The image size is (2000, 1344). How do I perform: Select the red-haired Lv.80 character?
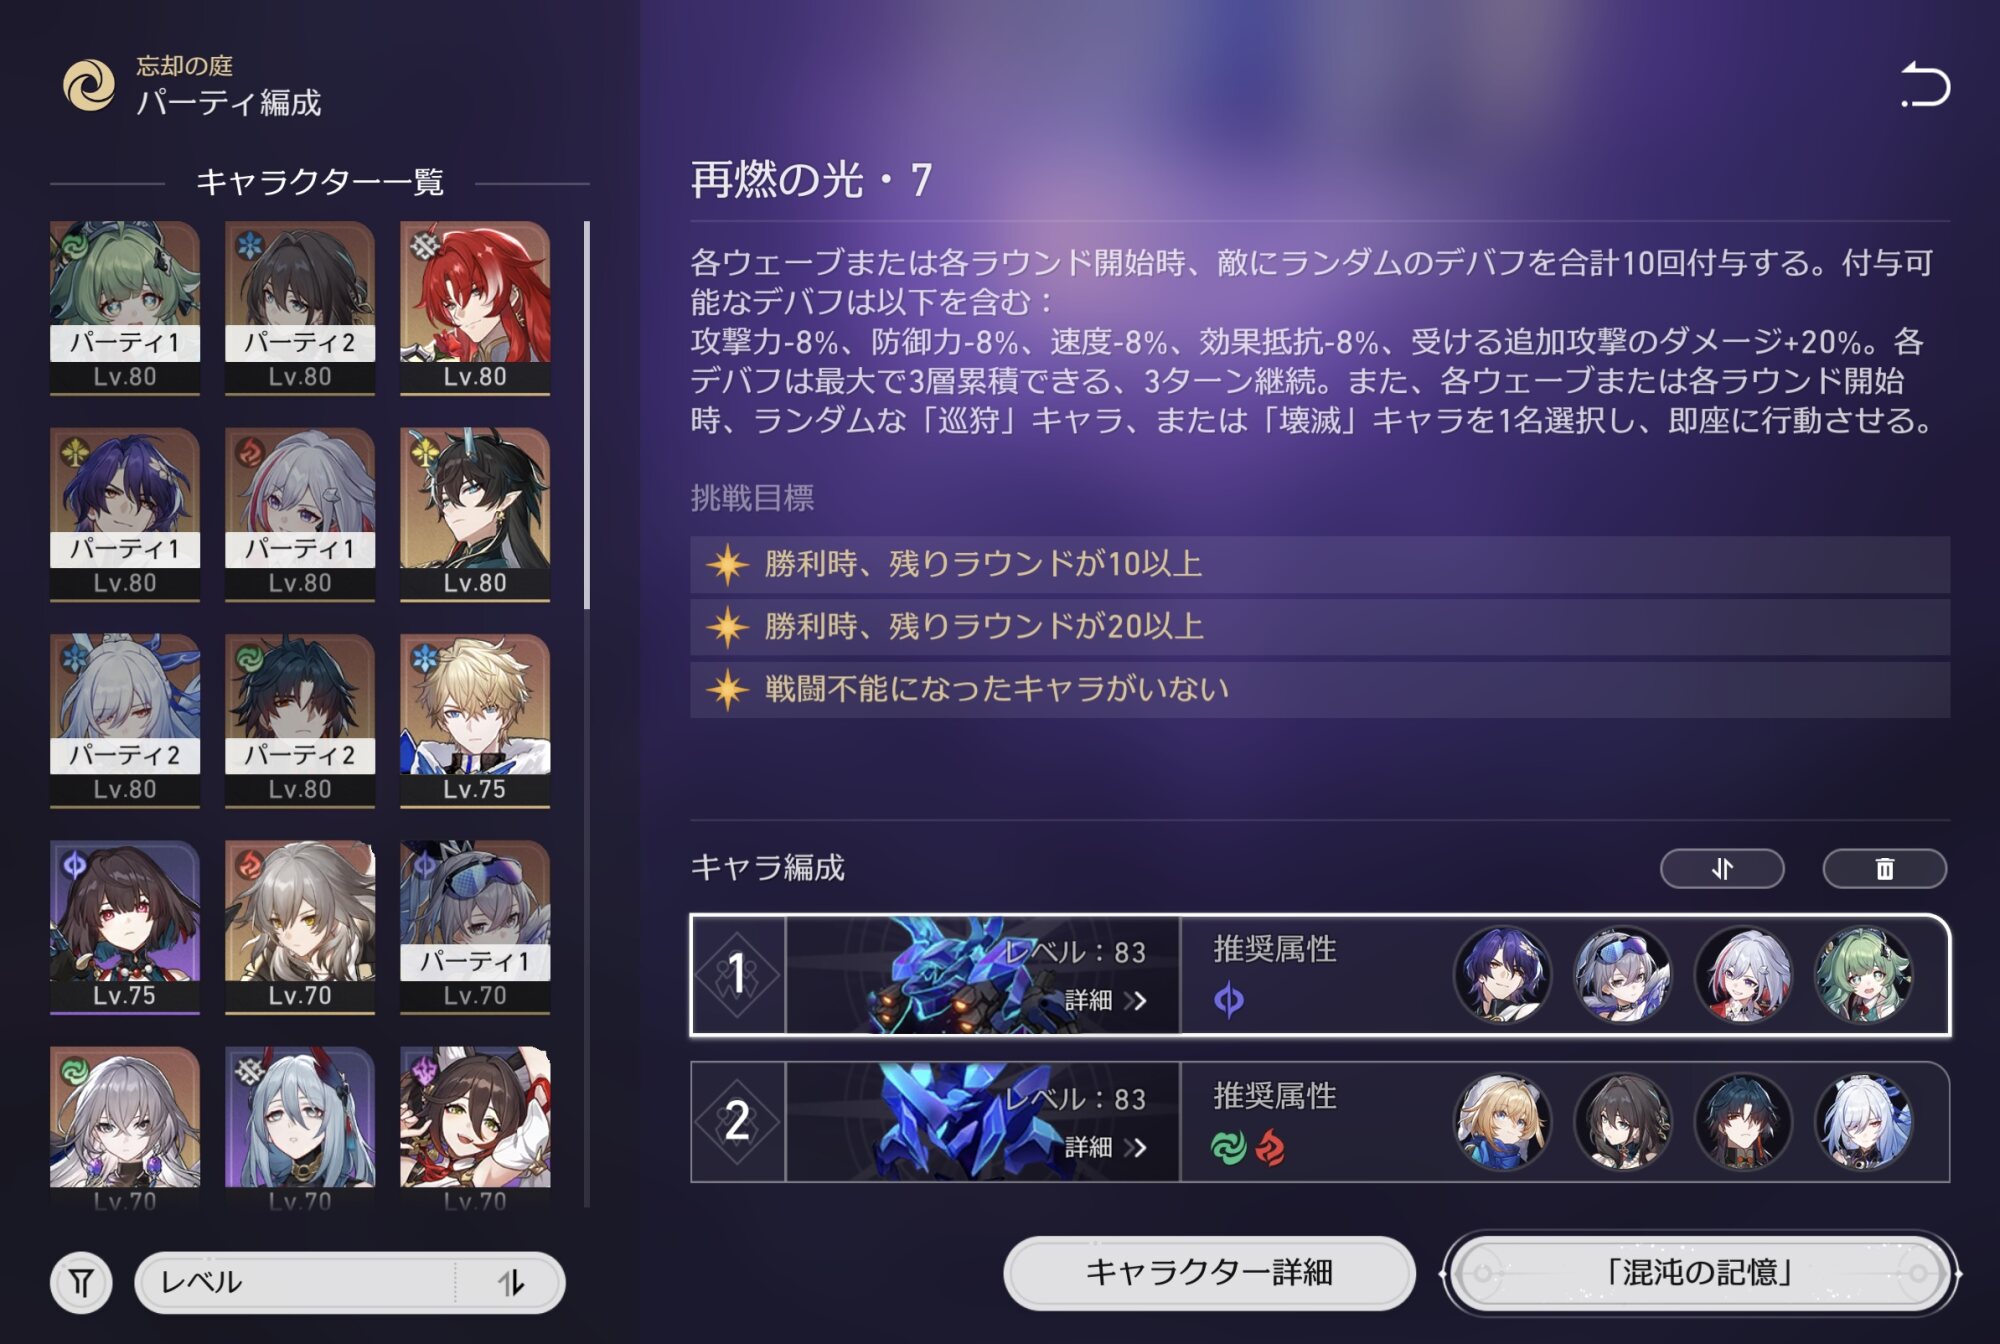point(475,307)
